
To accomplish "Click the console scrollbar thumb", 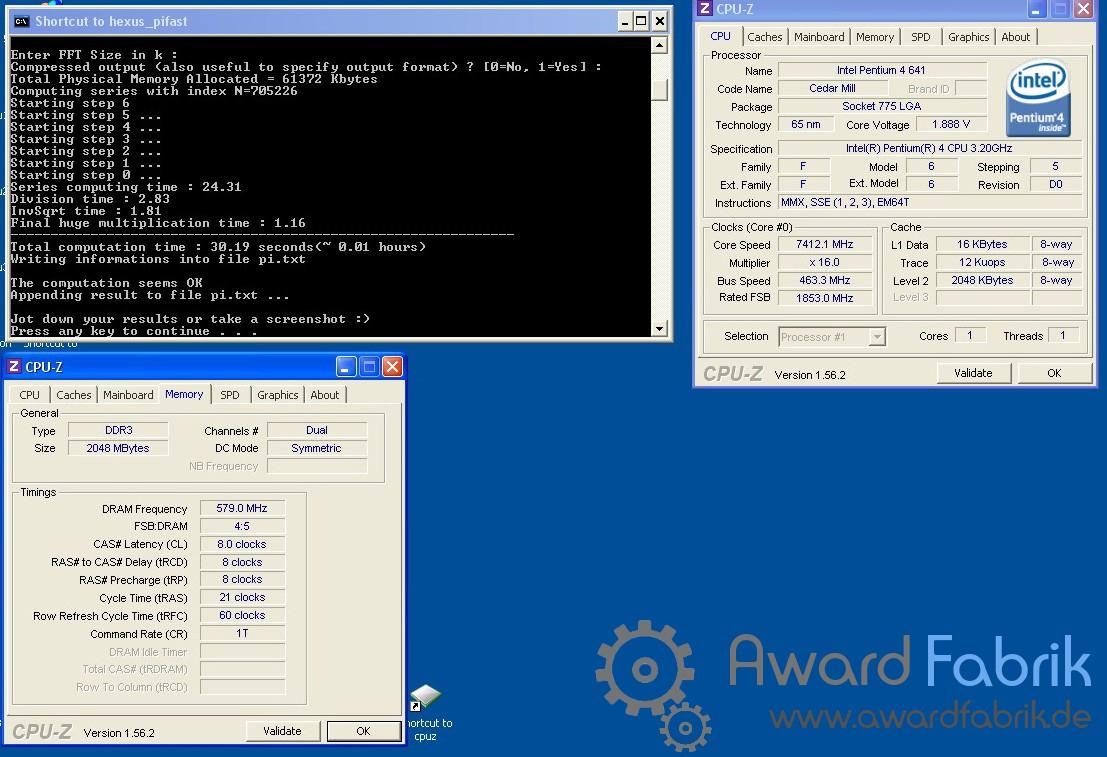I will pyautogui.click(x=659, y=88).
